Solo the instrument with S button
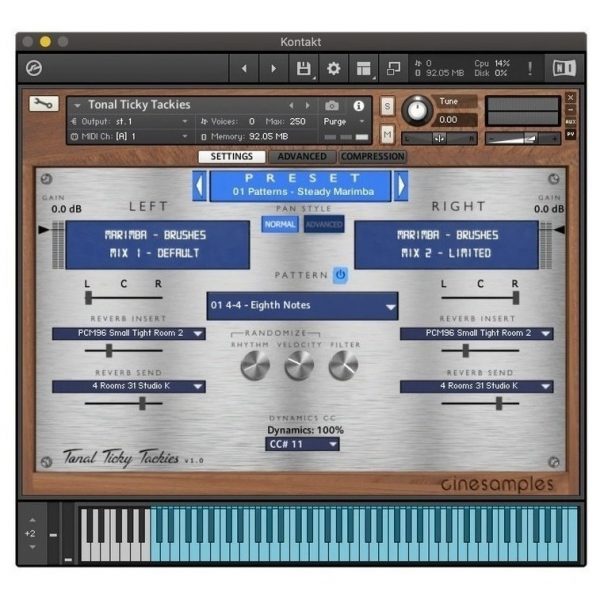The image size is (600, 600). [x=387, y=106]
